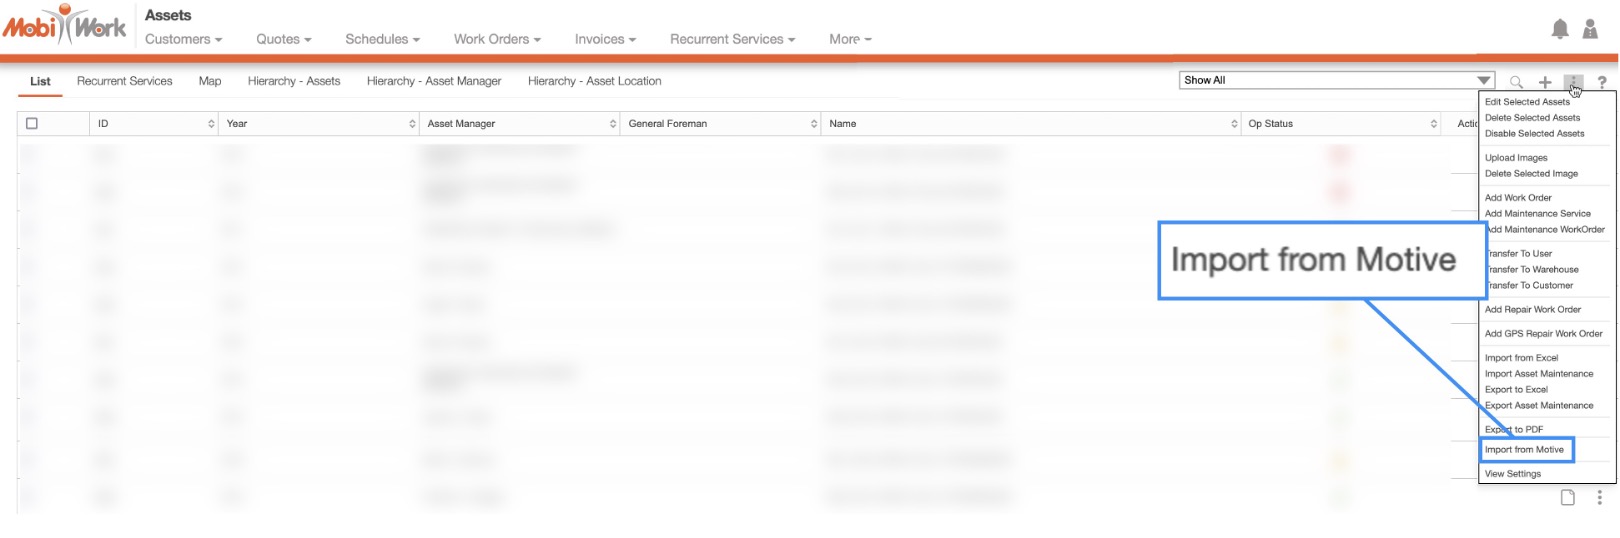Image resolution: width=1620 pixels, height=538 pixels.
Task: Open the Map tab
Action: [x=210, y=81]
